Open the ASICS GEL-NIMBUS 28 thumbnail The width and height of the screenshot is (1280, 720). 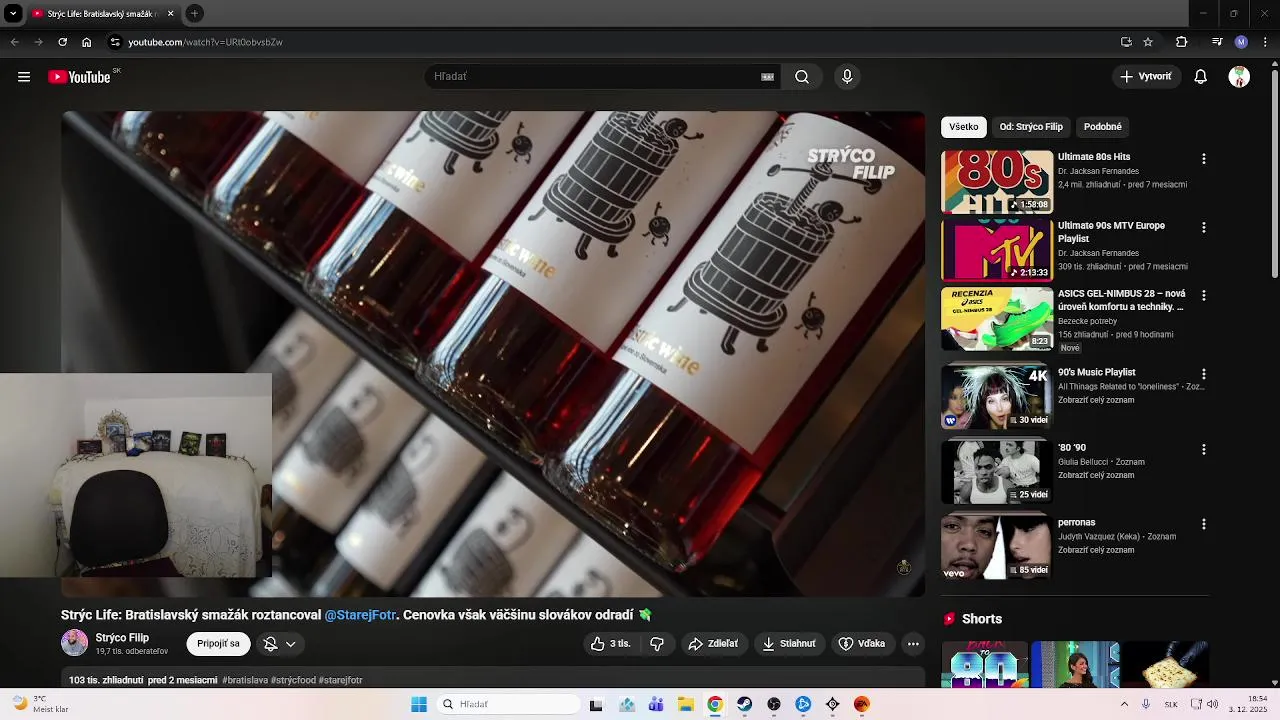(997, 319)
